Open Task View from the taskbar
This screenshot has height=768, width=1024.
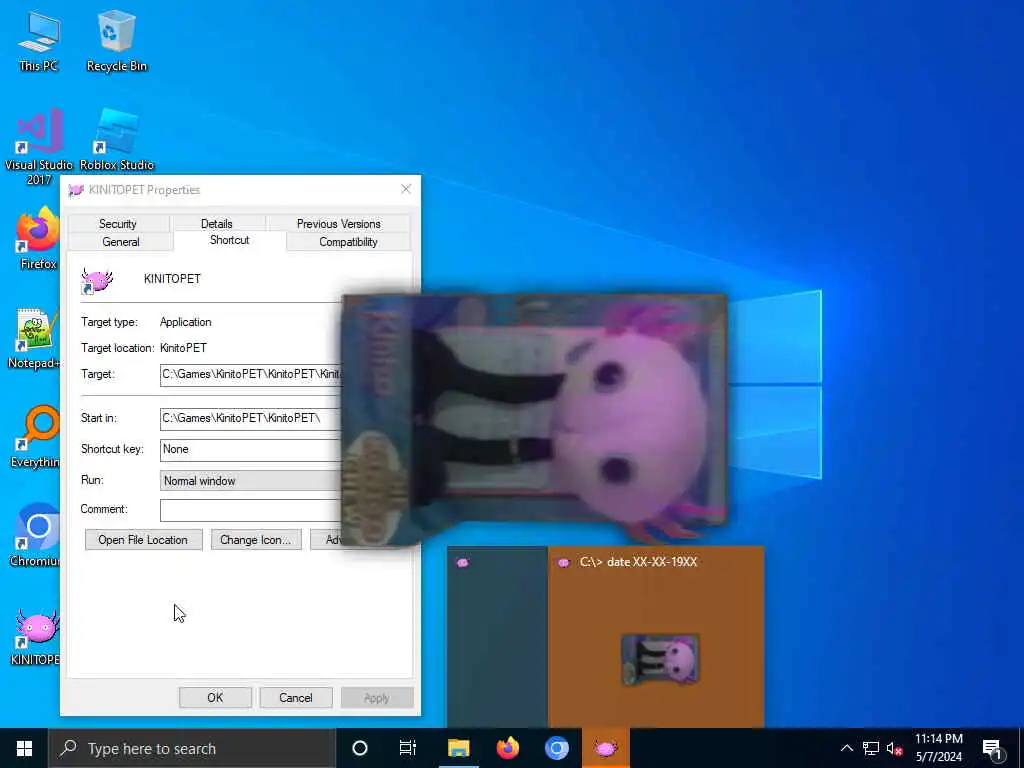click(408, 748)
